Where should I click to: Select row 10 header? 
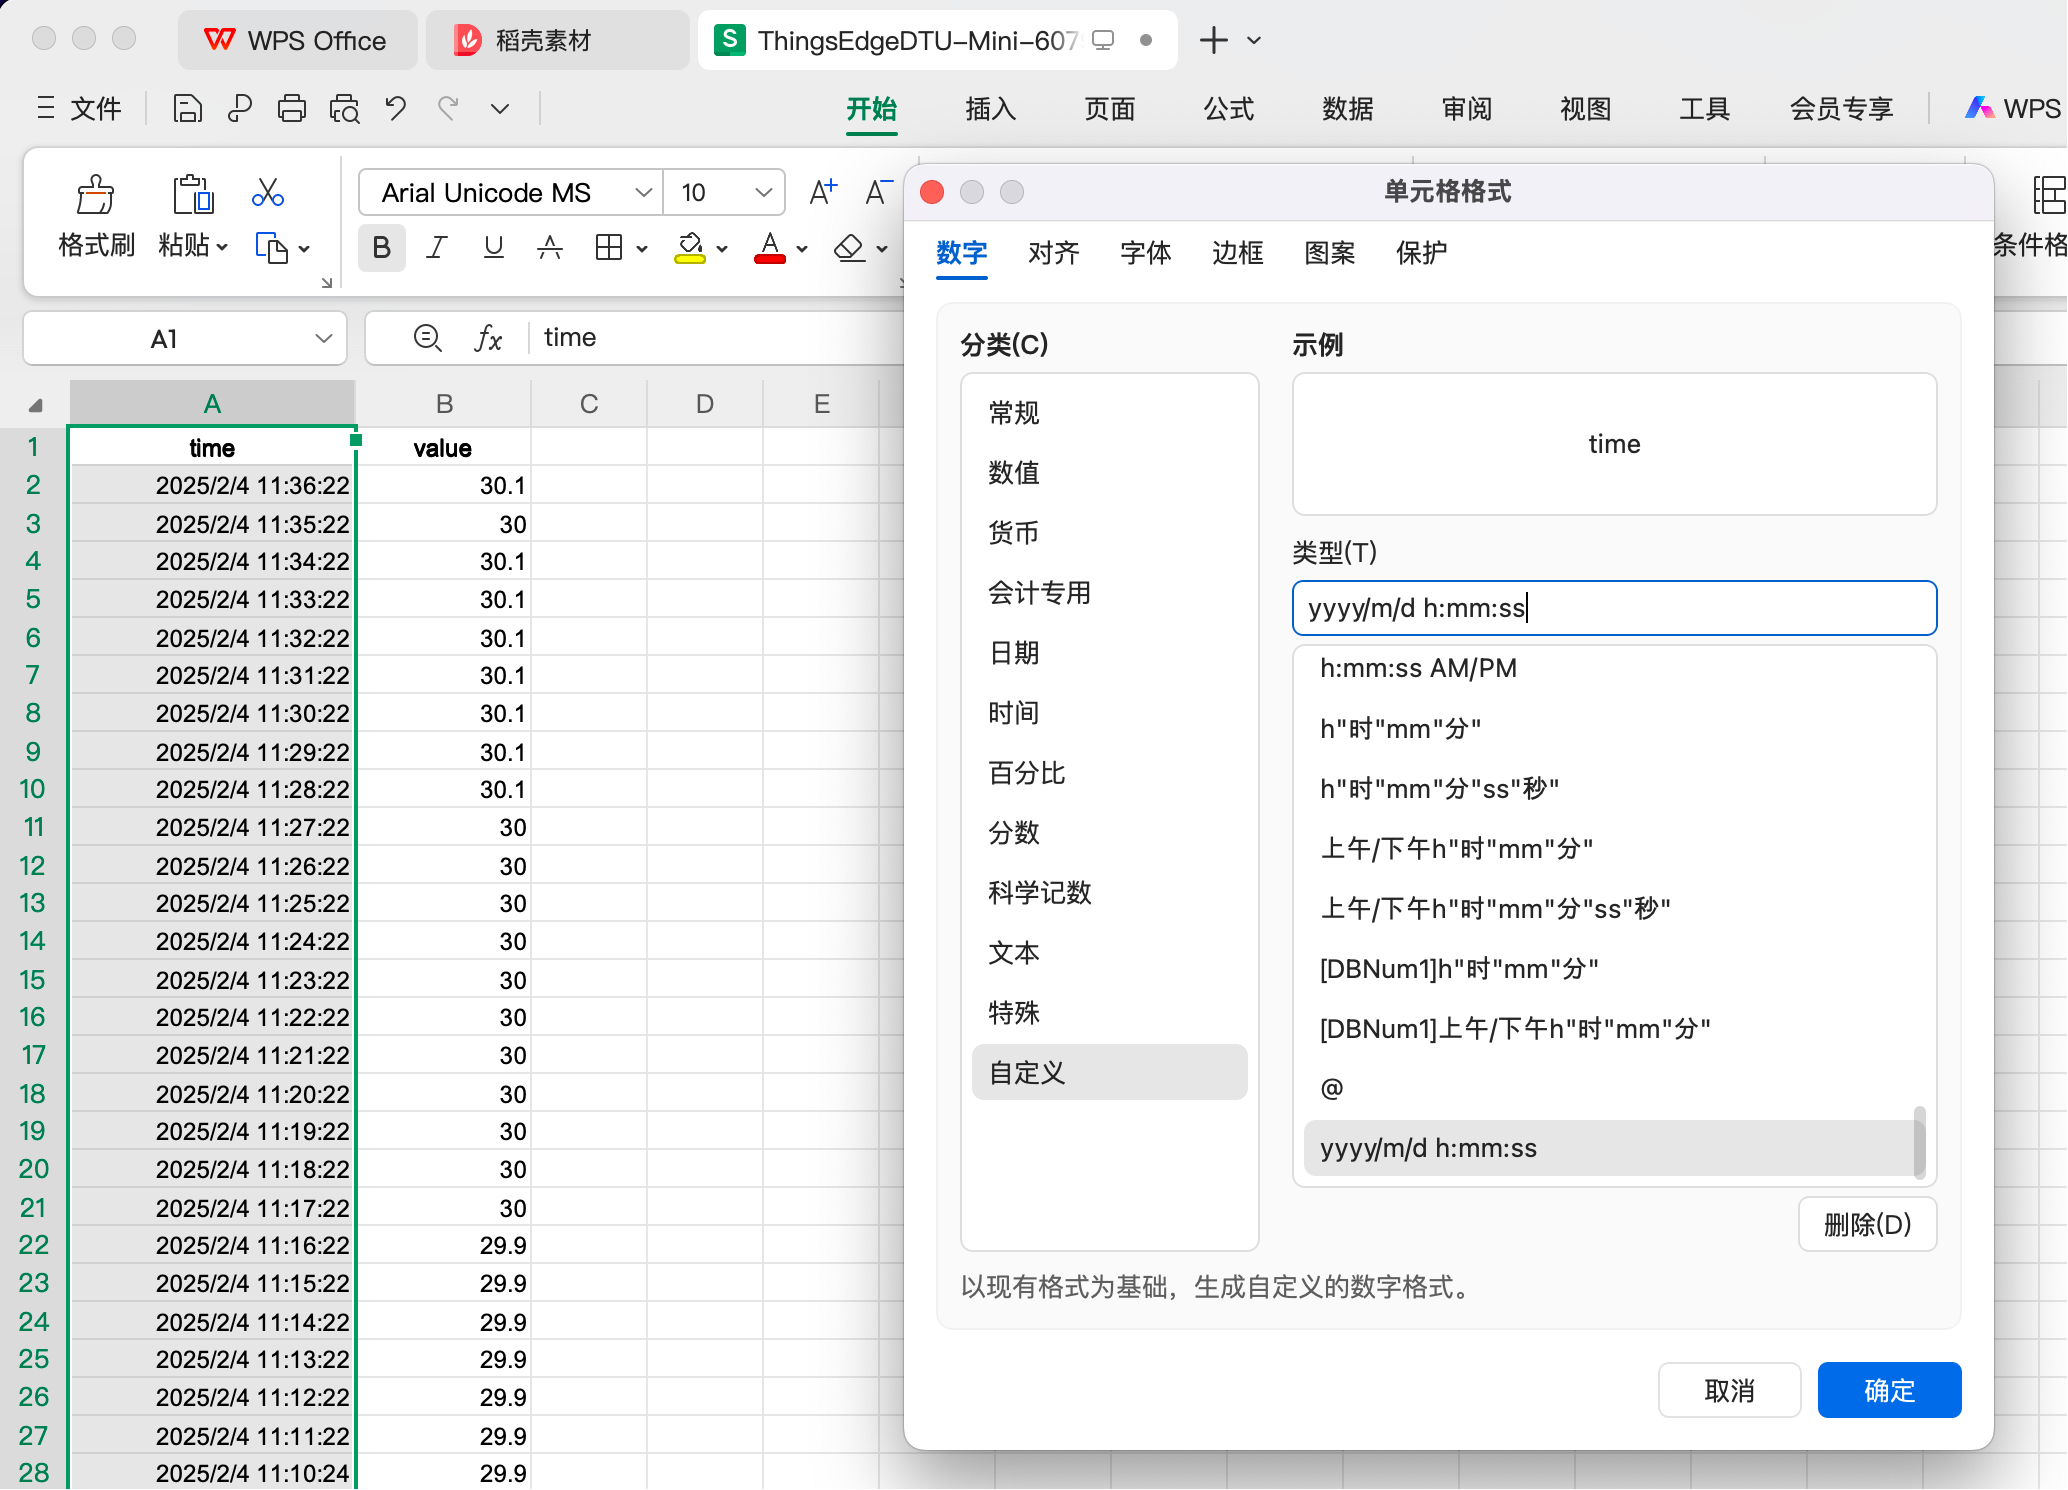point(33,789)
